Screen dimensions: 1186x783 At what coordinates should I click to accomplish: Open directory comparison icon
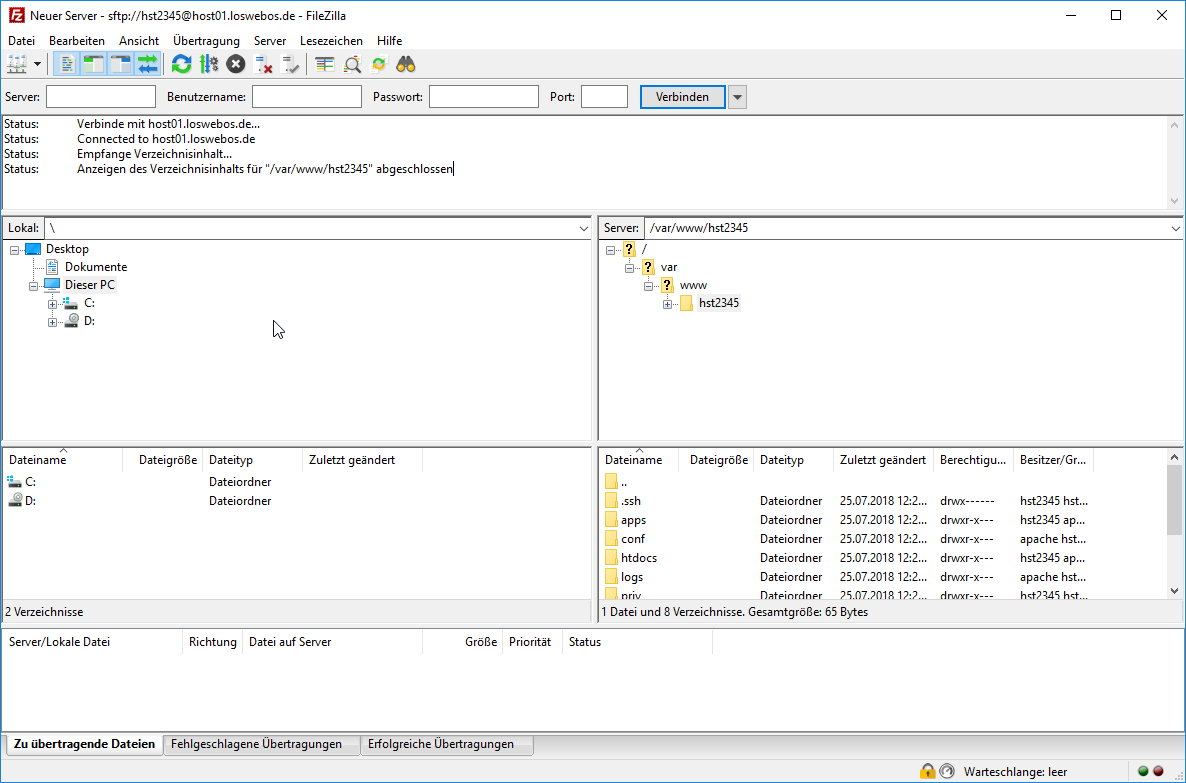(324, 64)
